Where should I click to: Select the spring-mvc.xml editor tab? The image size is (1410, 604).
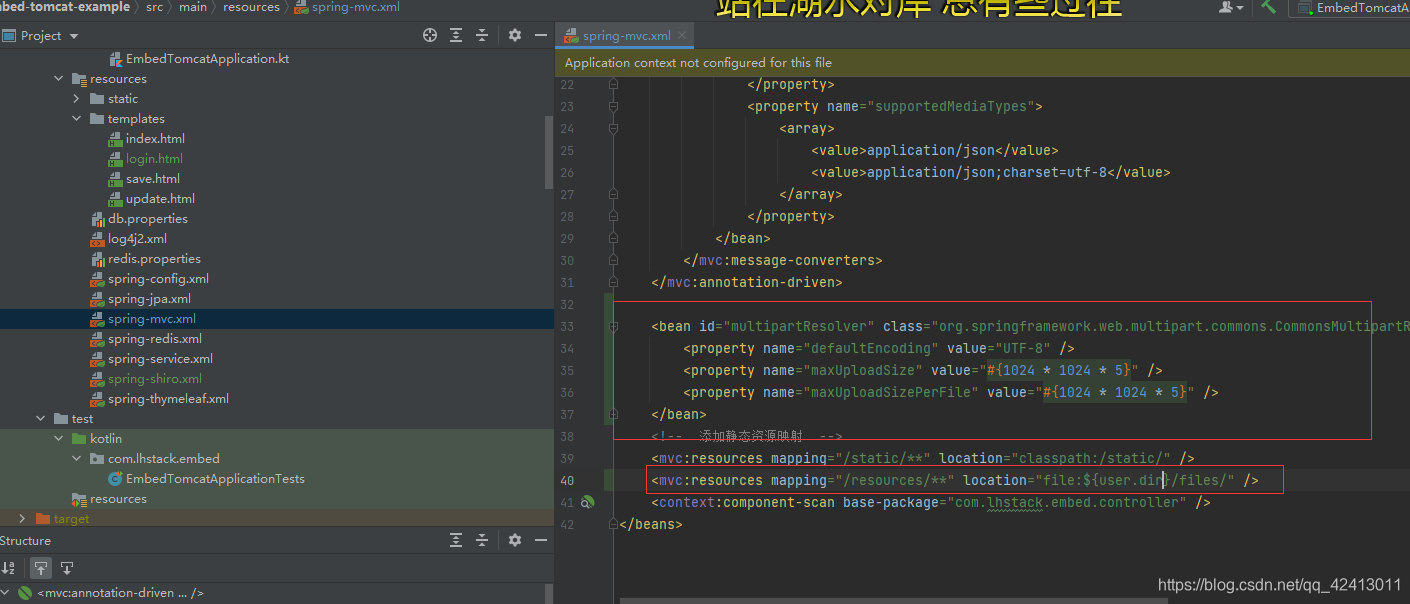point(627,35)
